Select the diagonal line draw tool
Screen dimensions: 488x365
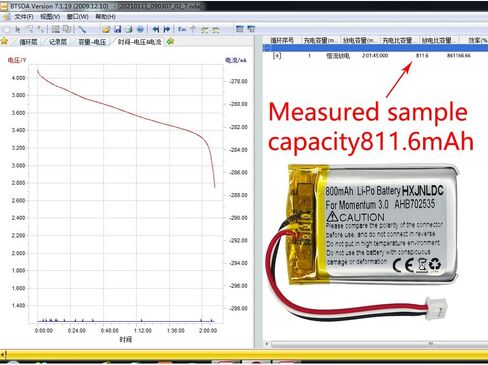82,29
